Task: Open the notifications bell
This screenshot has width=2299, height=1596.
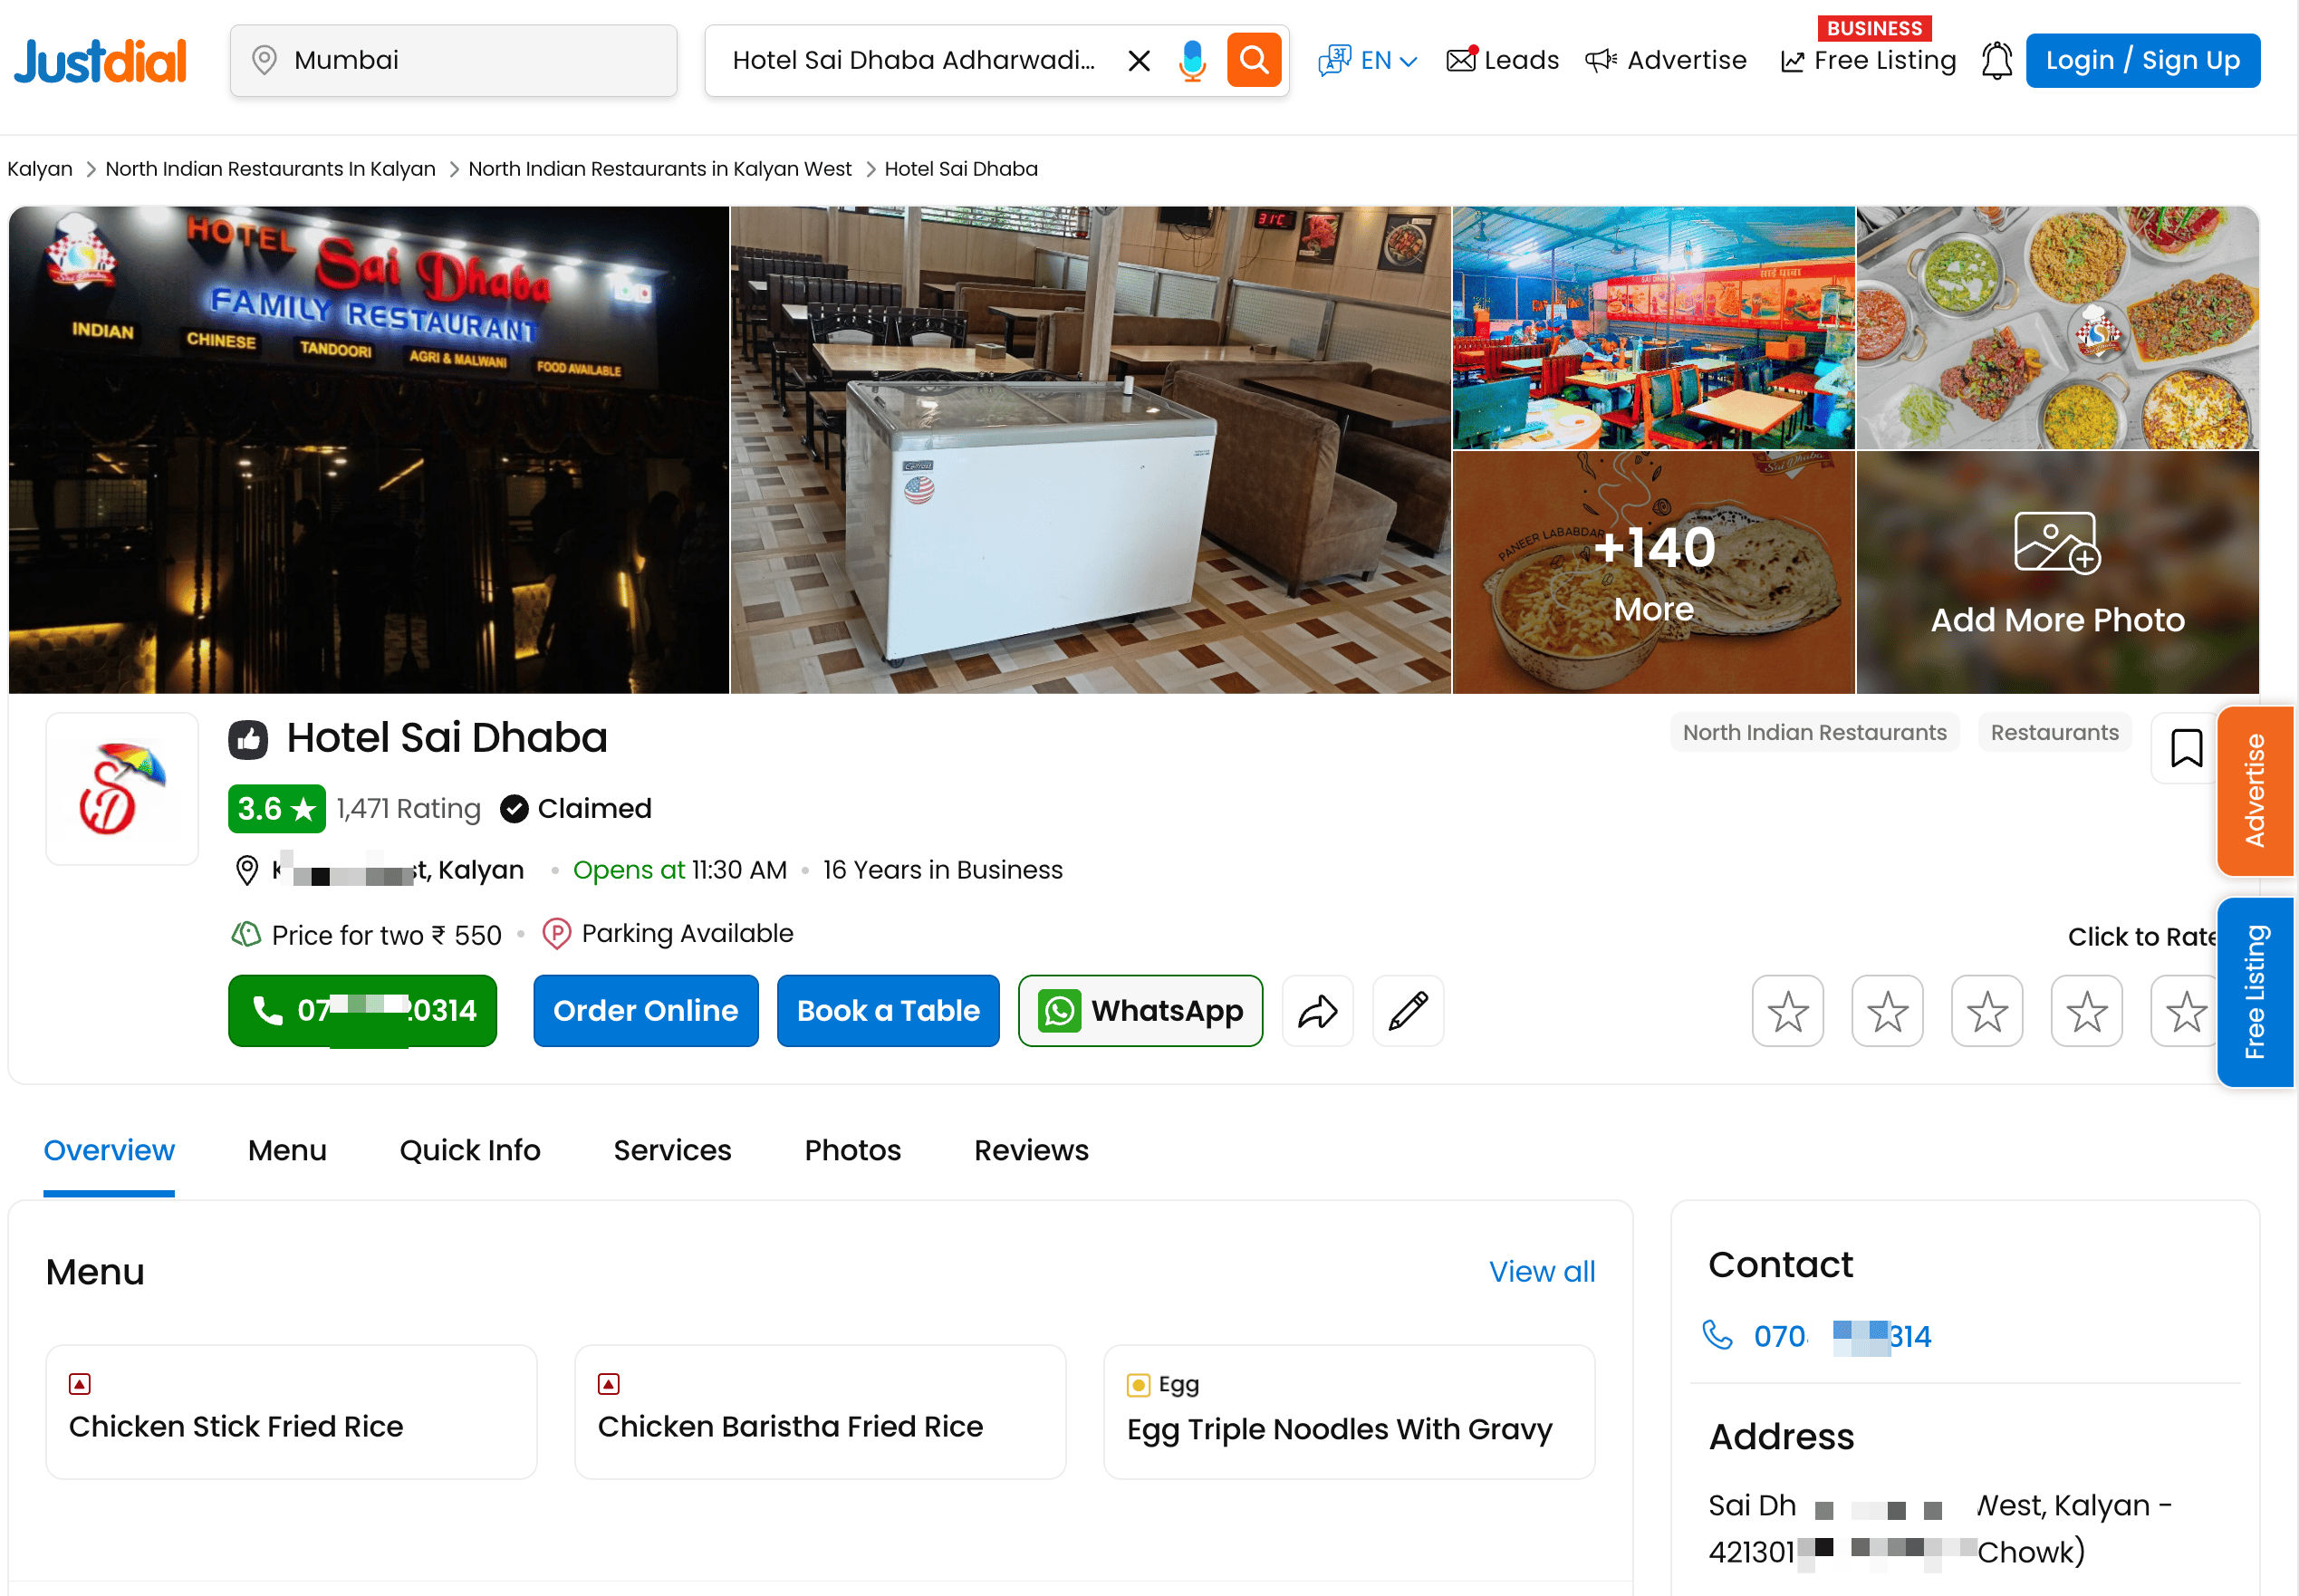Action: tap(1996, 60)
